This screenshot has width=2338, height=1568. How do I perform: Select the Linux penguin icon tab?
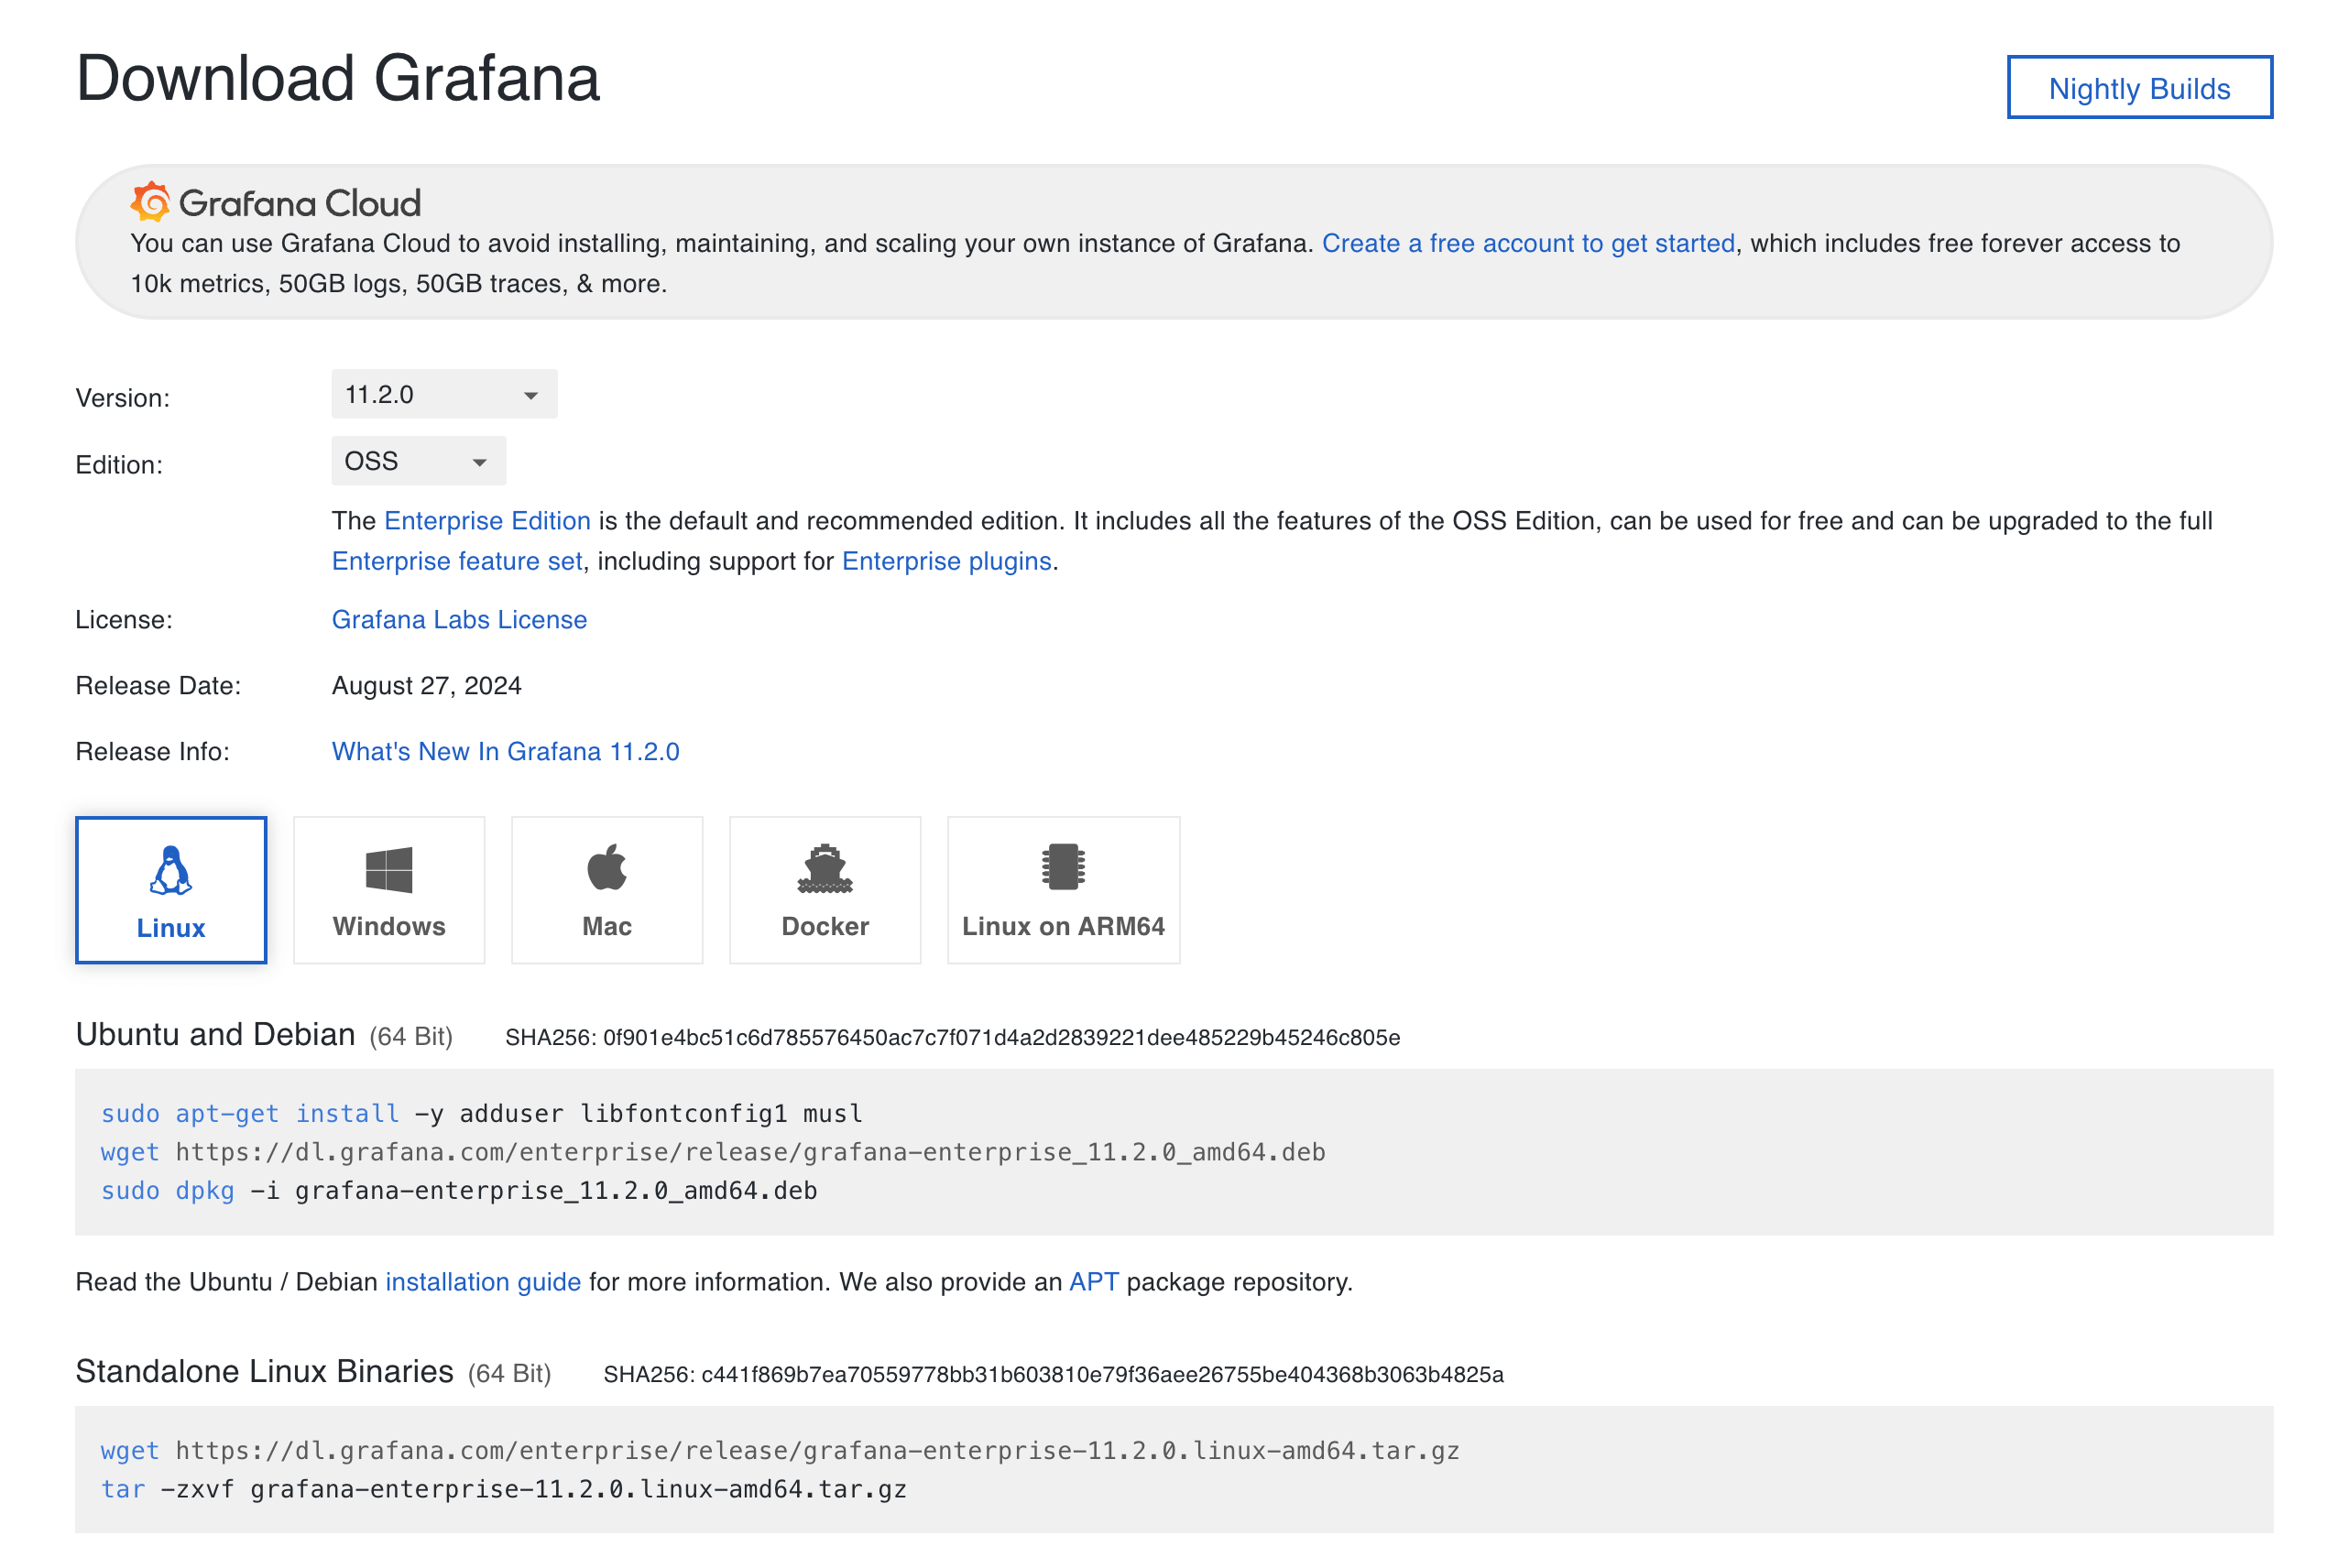tap(171, 870)
